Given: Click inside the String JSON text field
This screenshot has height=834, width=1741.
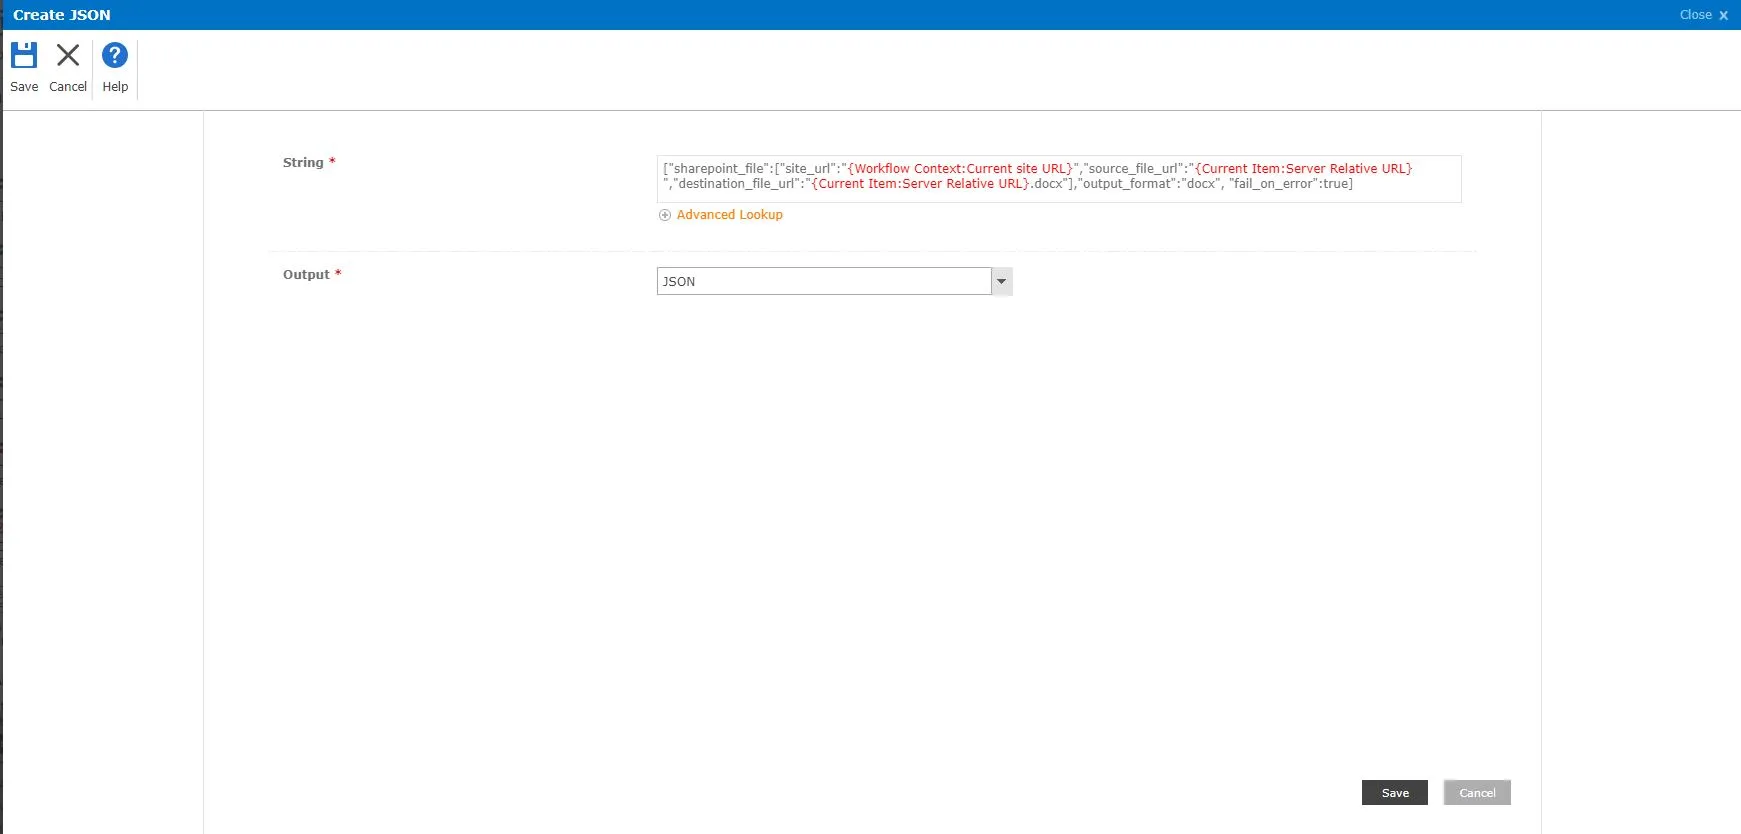Looking at the screenshot, I should tap(1059, 179).
